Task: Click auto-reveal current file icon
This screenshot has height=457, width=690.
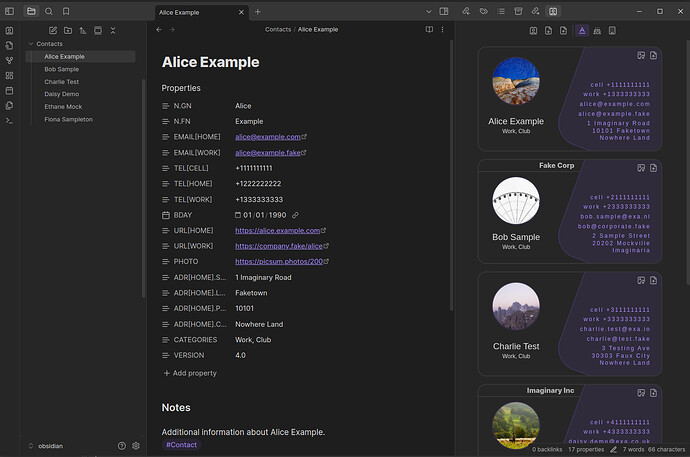Action: [98, 30]
